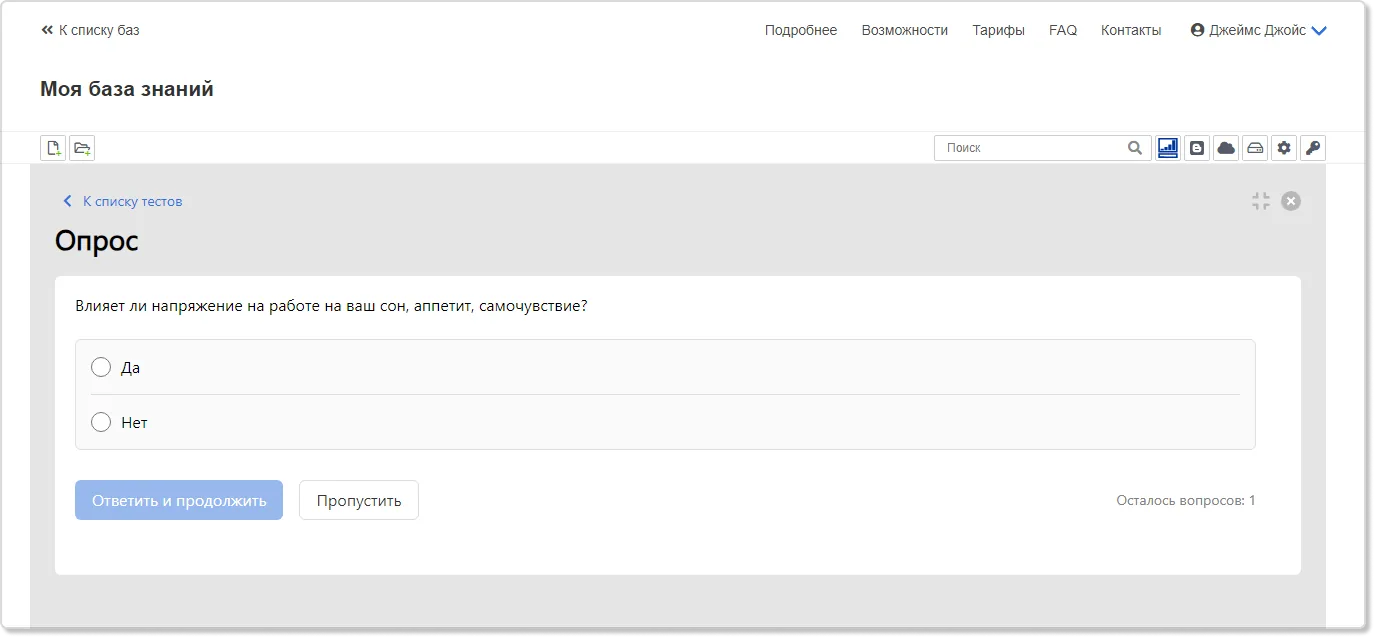Click the add folder icon in toolbar
Viewport: 1374px width, 637px height.
[x=82, y=148]
